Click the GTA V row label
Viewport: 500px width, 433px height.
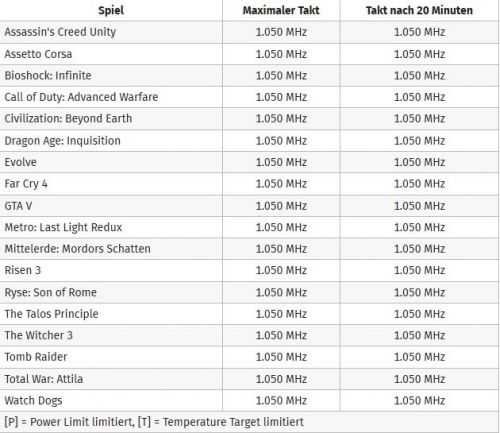point(18,206)
